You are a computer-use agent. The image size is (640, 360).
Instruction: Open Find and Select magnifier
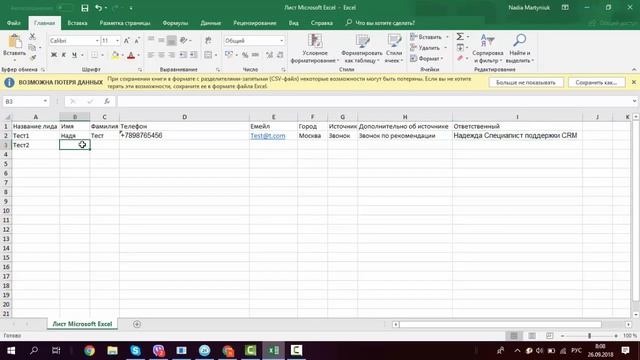click(x=519, y=49)
